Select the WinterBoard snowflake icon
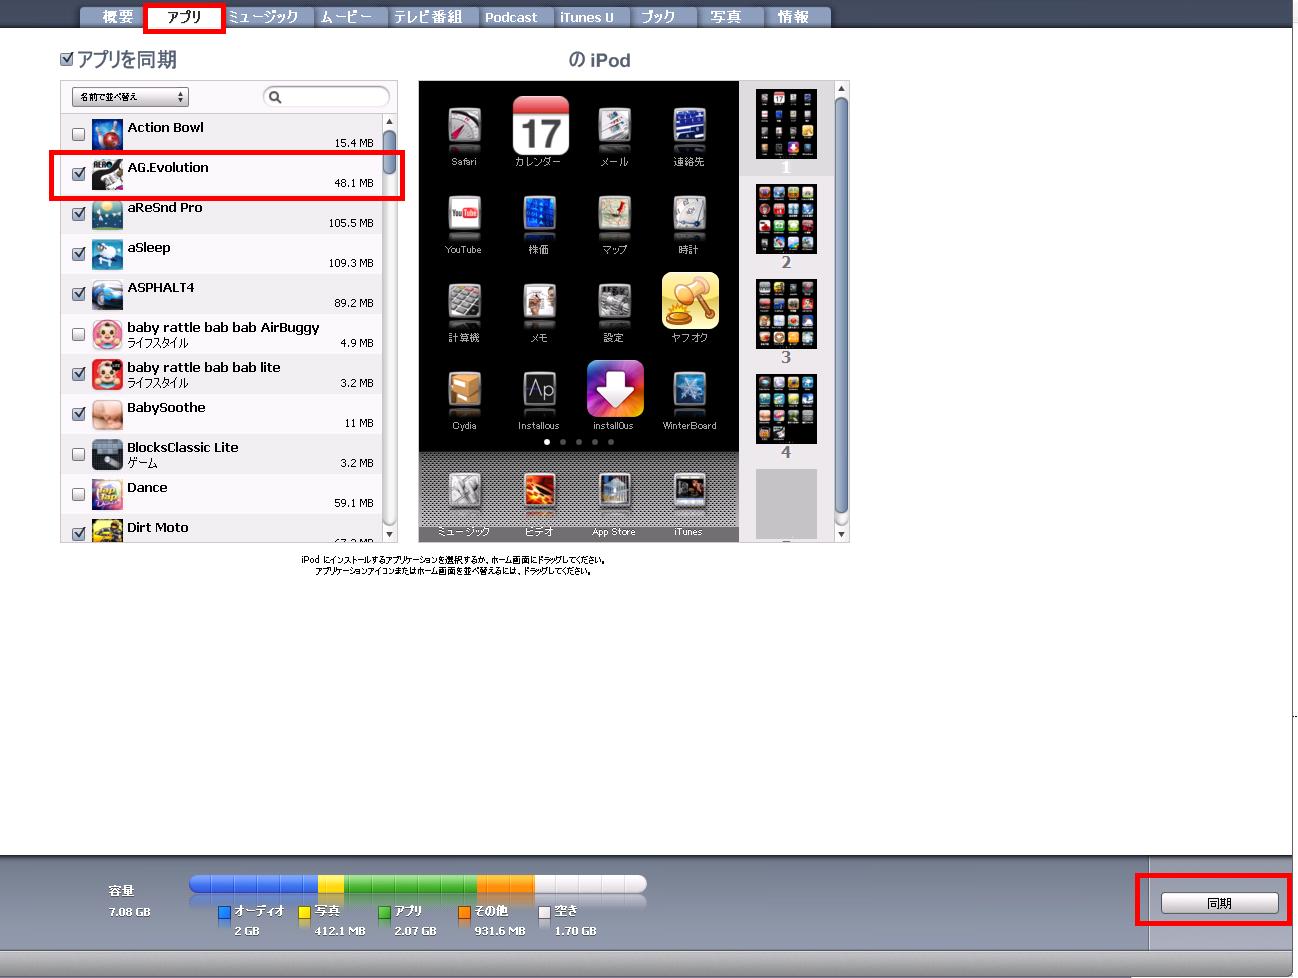Viewport: 1298px width, 978px height. [689, 394]
